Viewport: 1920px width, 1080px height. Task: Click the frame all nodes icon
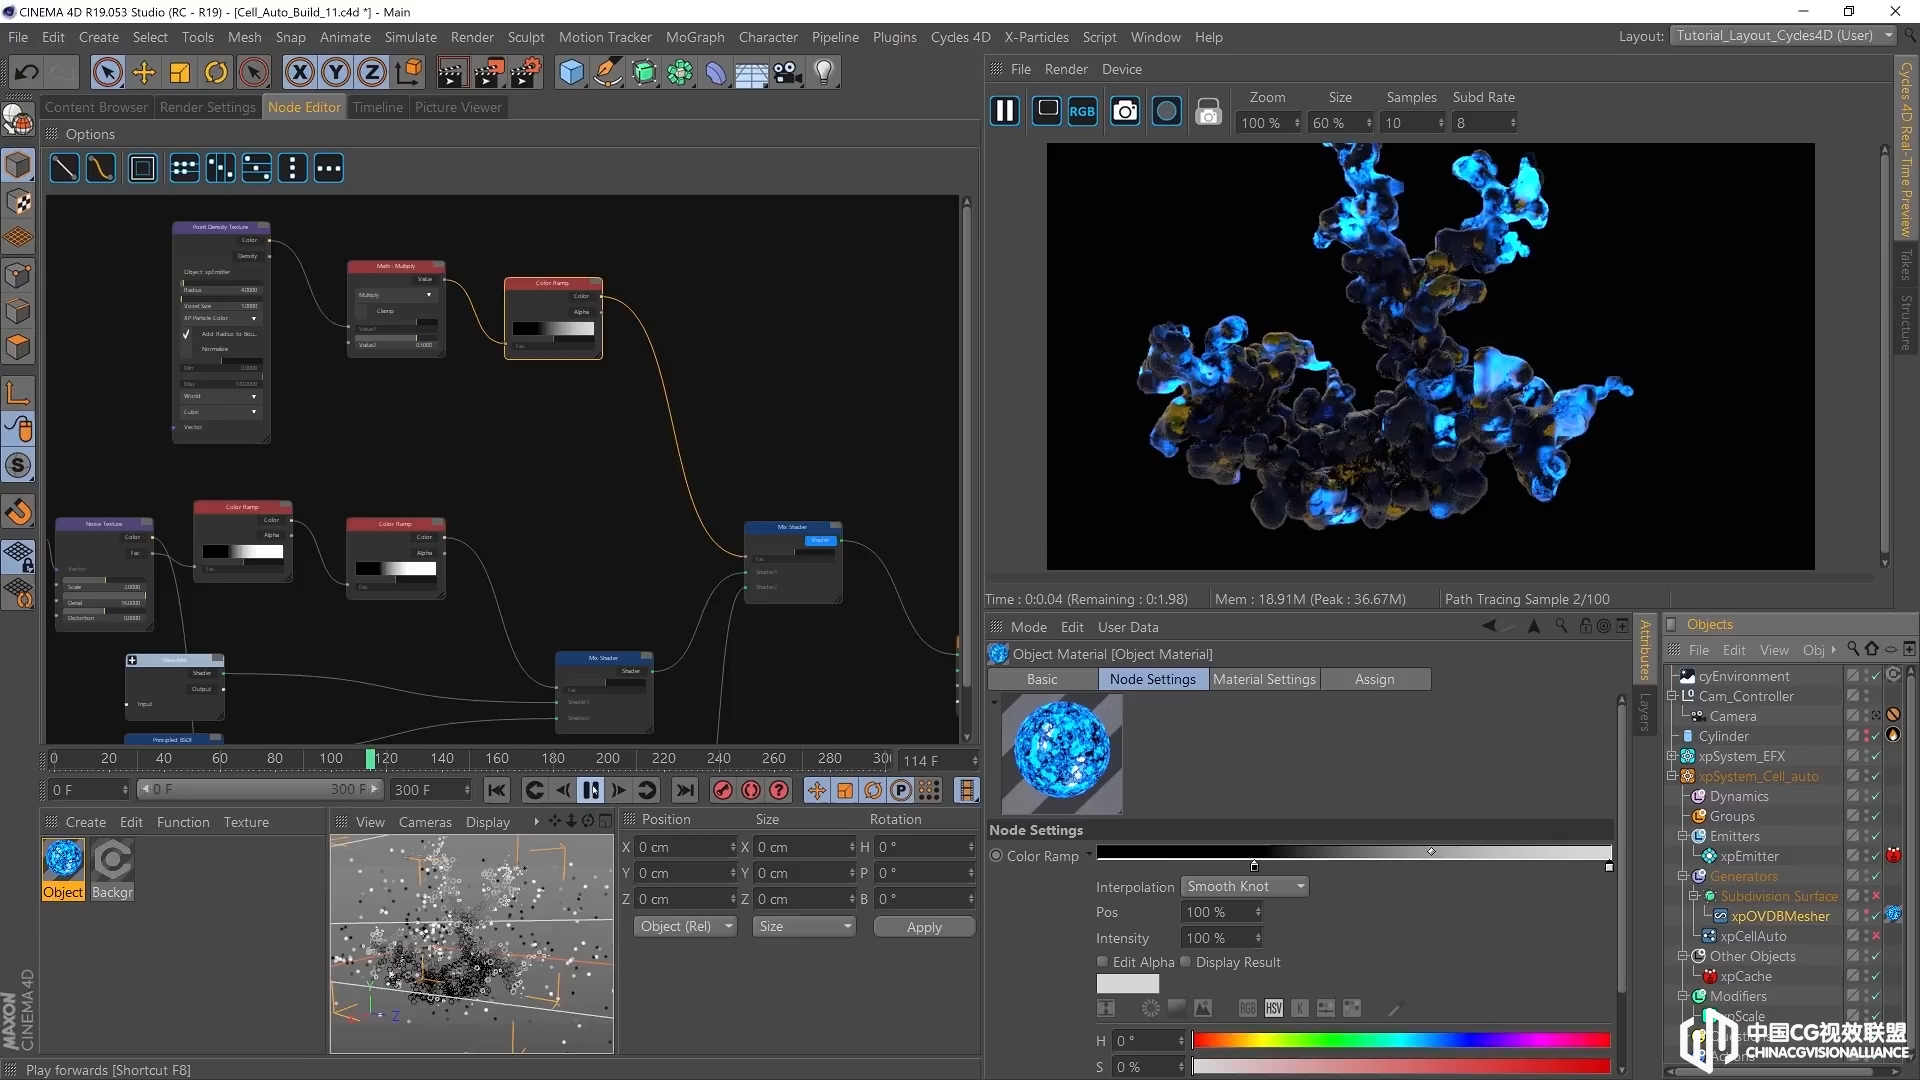143,168
